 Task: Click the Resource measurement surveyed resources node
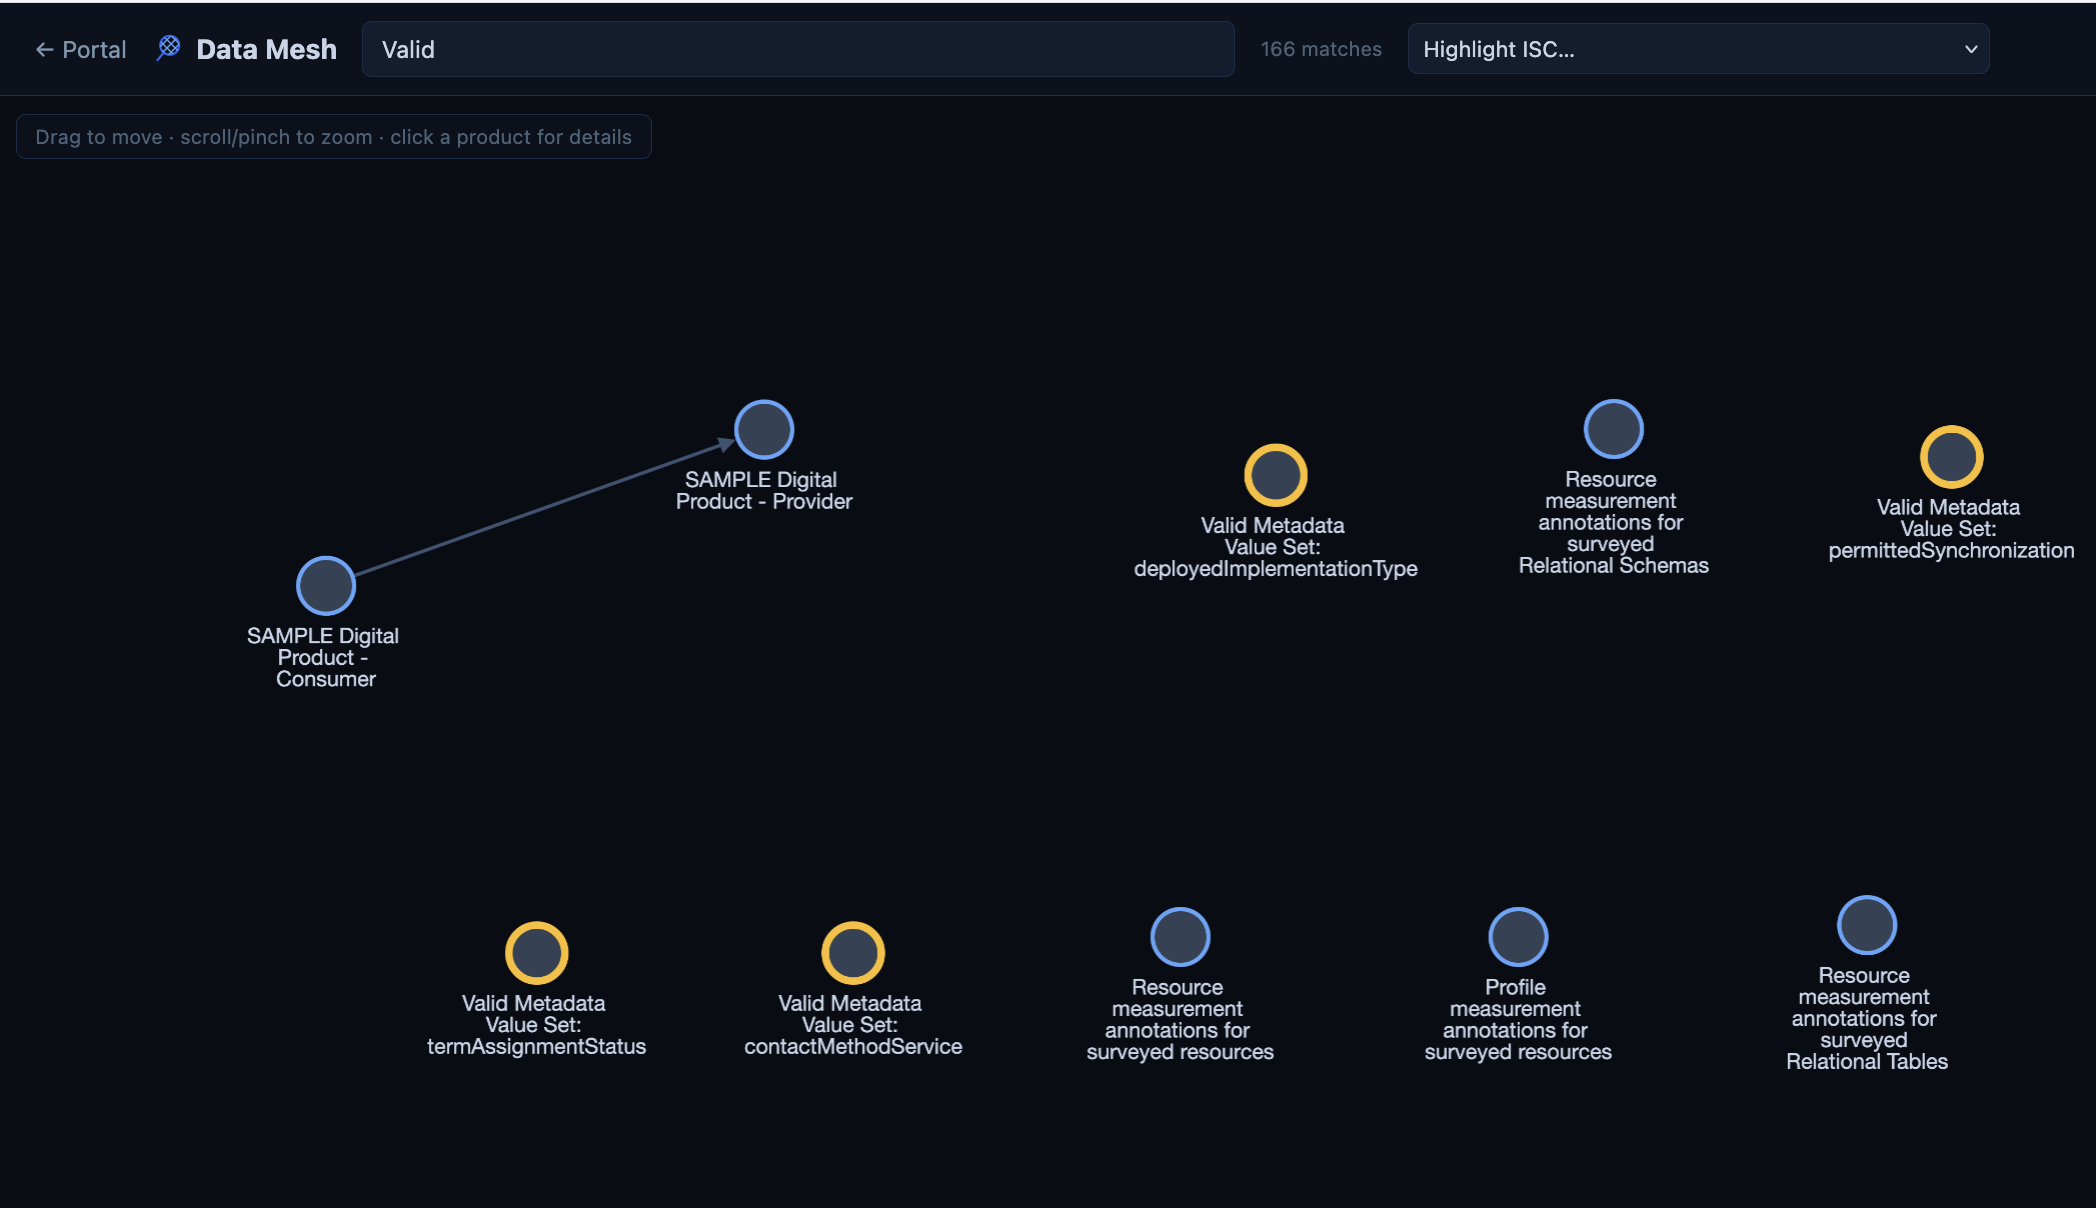(1180, 937)
